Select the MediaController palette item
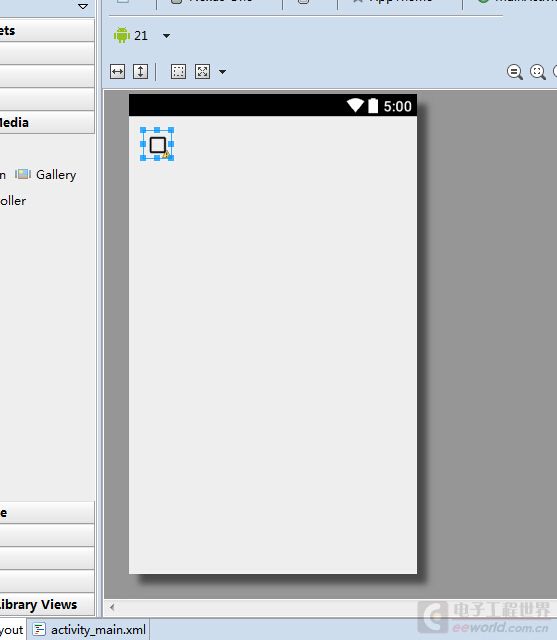The image size is (557, 640). pos(13,201)
